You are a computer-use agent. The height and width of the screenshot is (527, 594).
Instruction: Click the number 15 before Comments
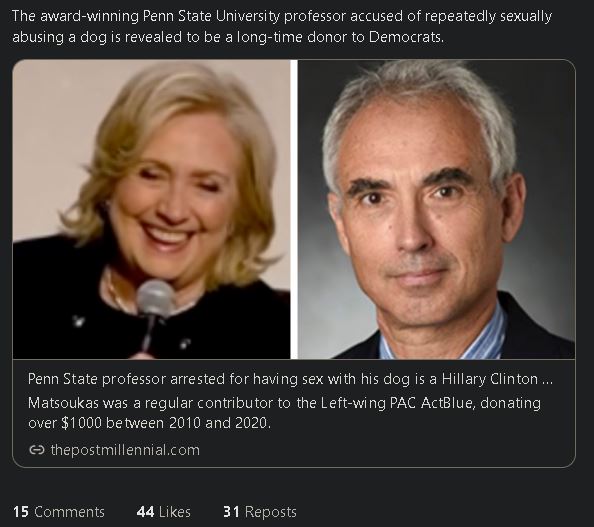tap(21, 511)
